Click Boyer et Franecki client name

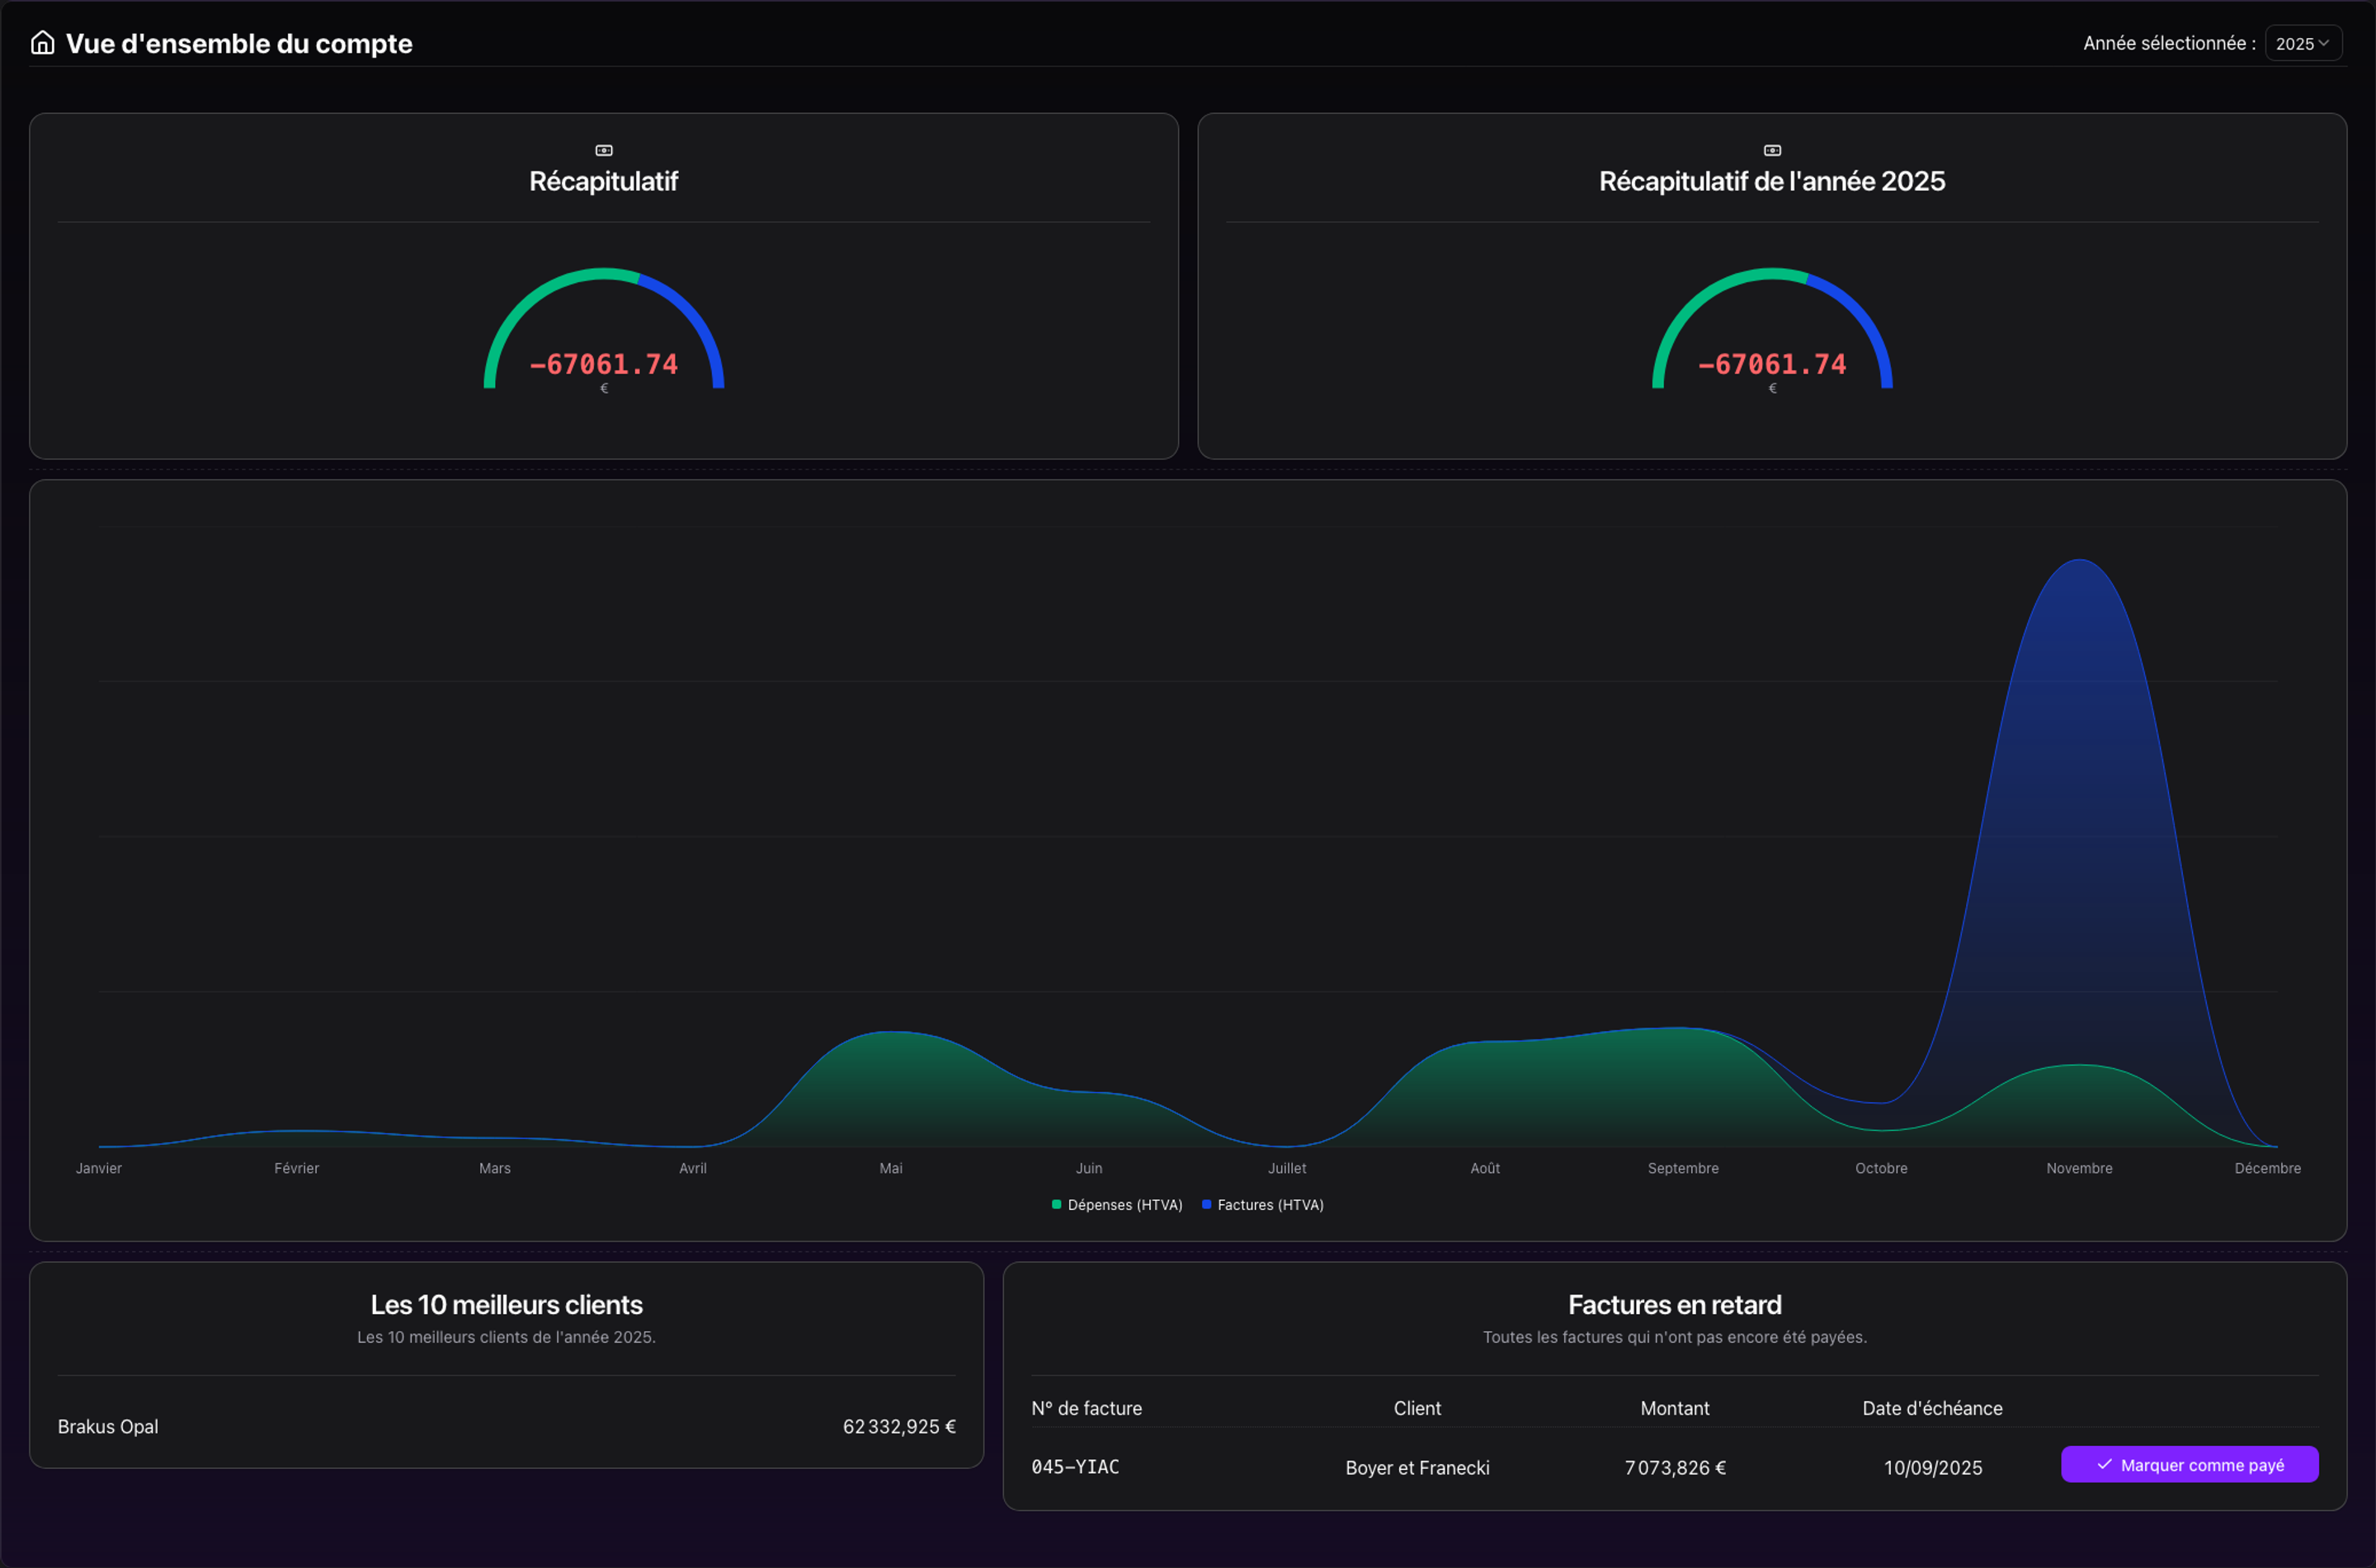pos(1417,1468)
